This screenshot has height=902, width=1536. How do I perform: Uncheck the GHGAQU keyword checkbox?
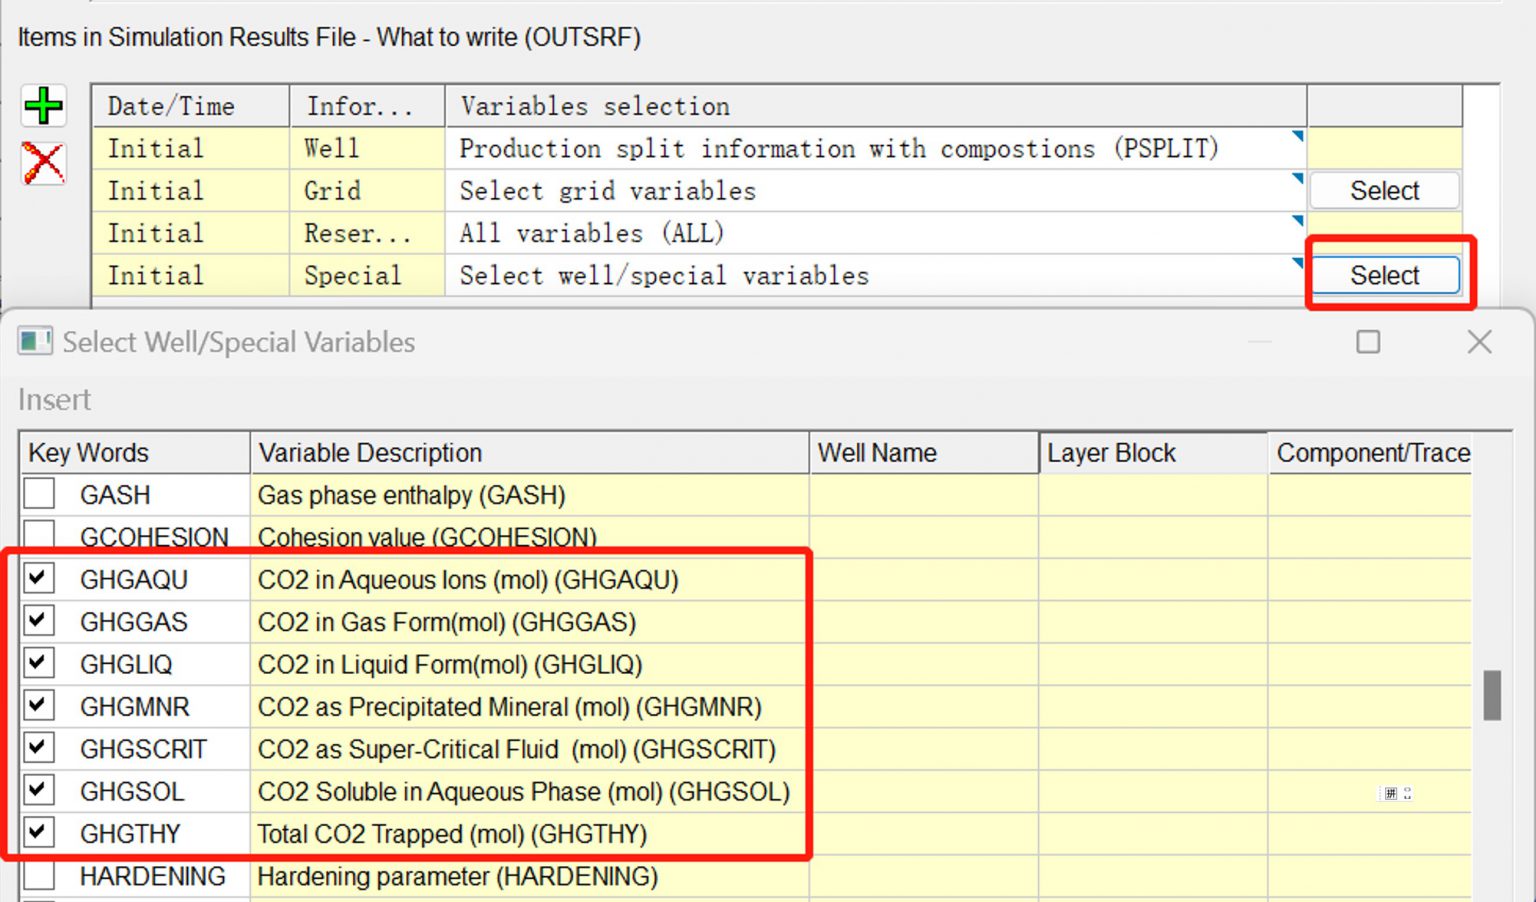click(39, 578)
